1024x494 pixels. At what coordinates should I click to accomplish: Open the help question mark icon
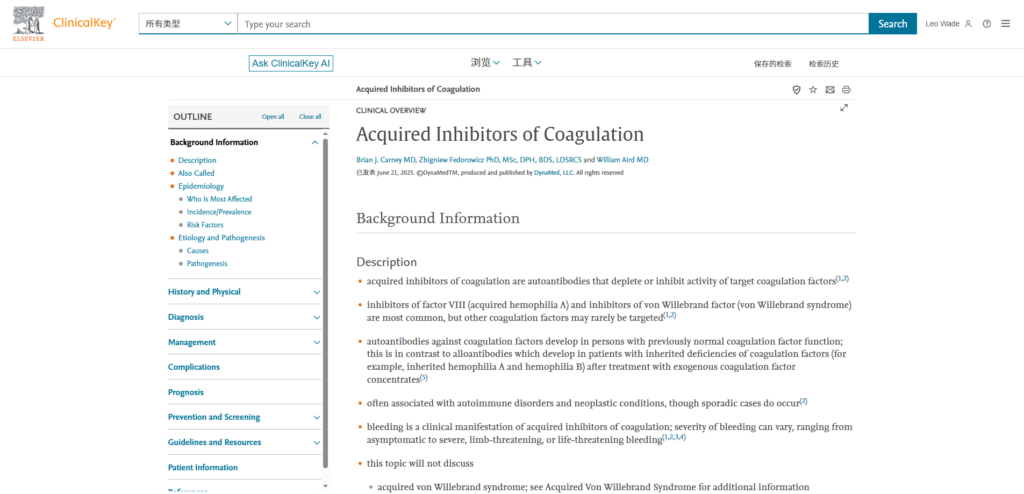pos(987,24)
